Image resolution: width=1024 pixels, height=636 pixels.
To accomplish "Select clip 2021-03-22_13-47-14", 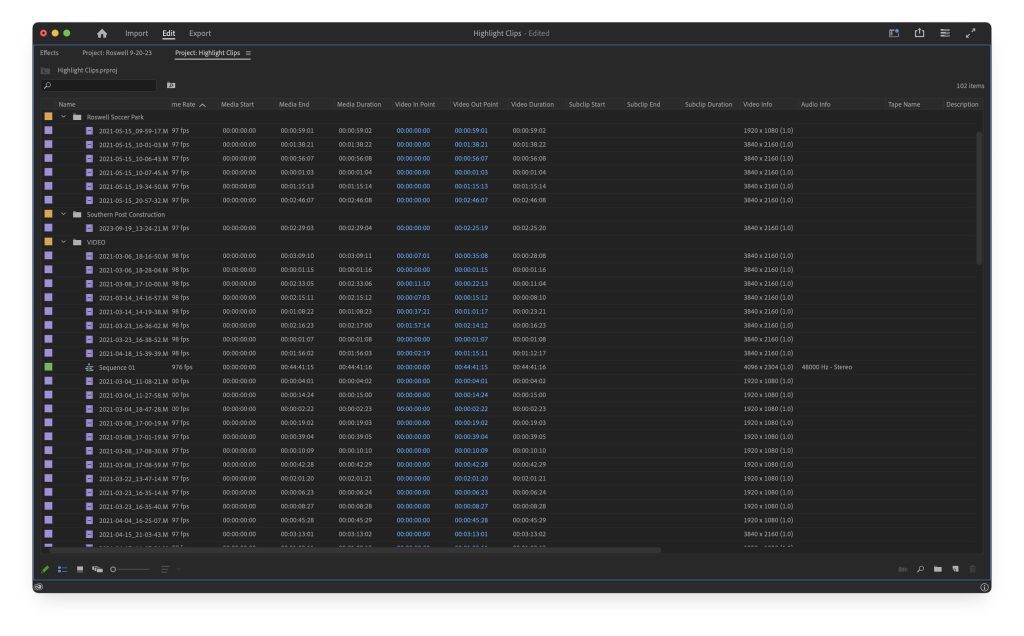I will [133, 479].
